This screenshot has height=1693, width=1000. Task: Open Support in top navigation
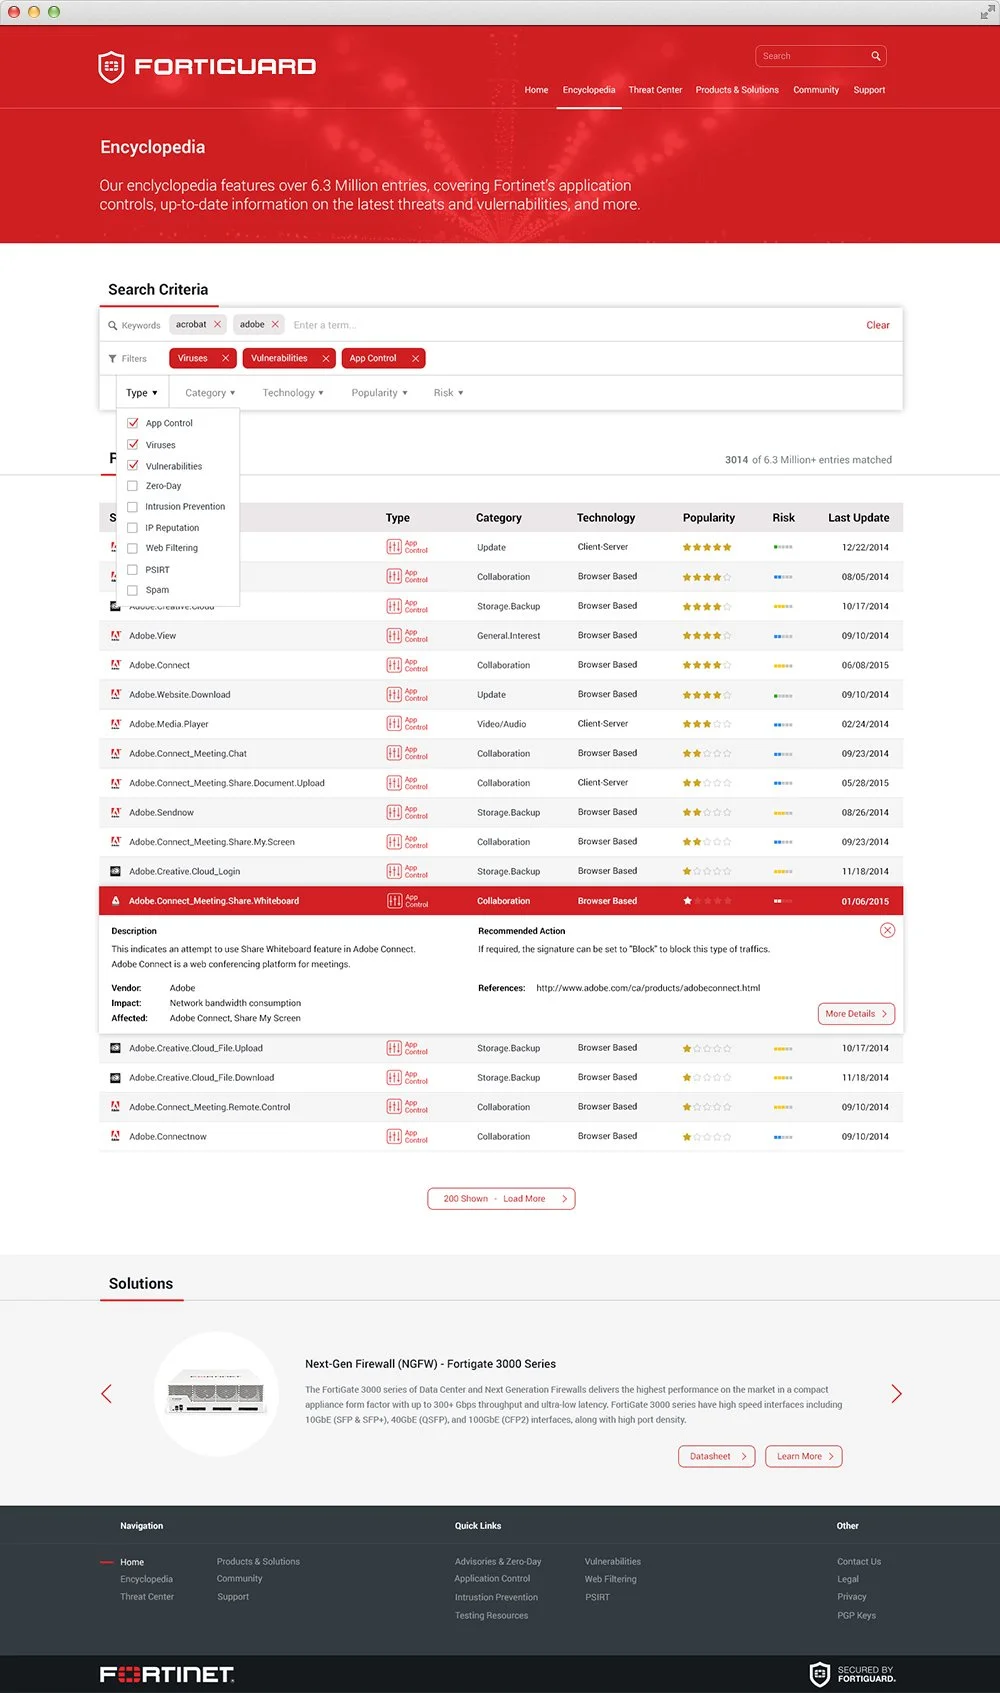point(869,90)
